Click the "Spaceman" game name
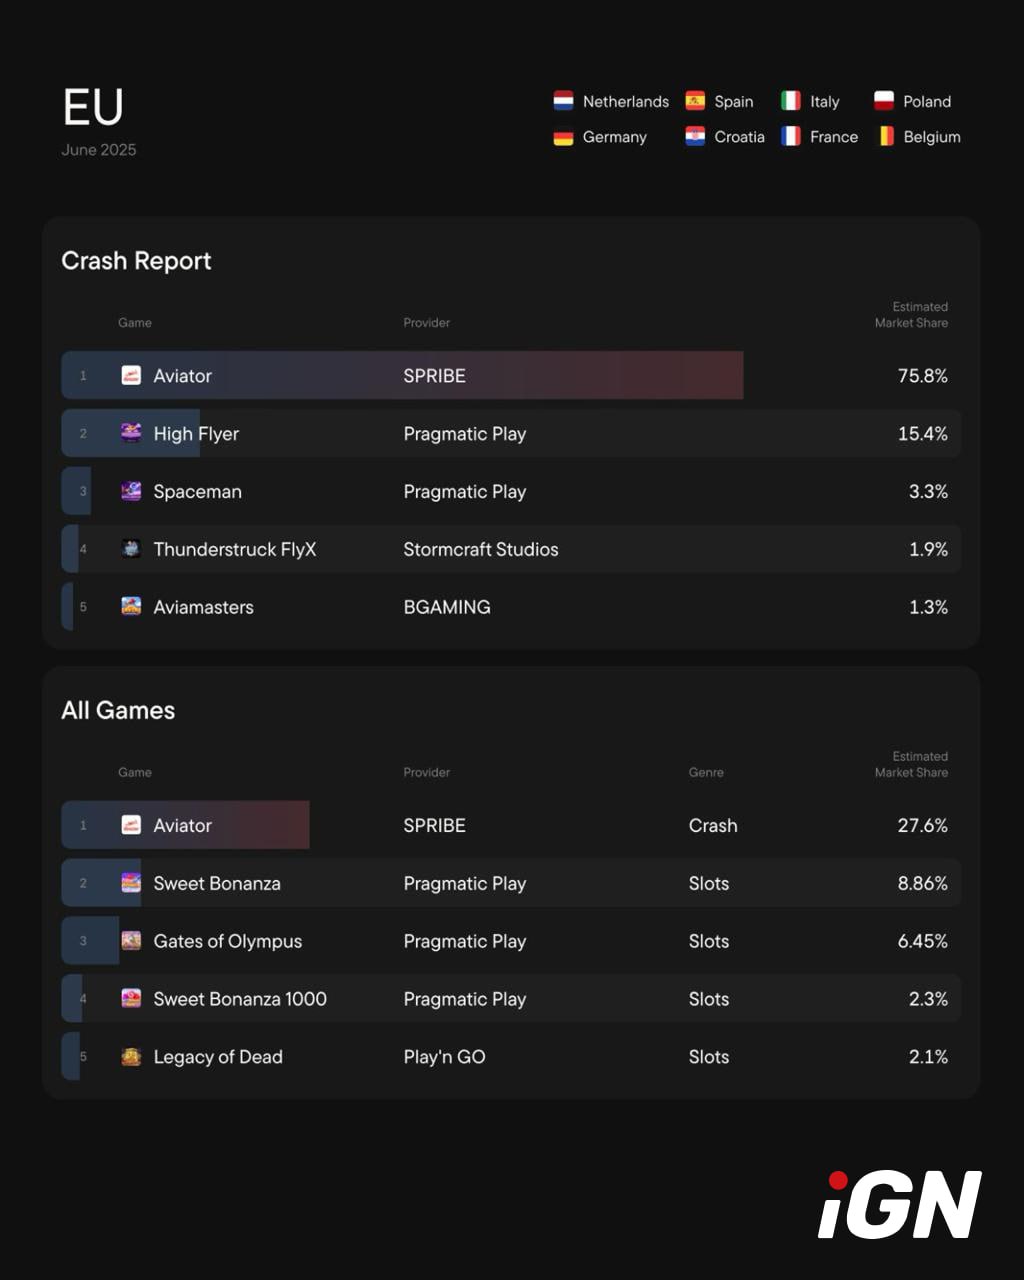 click(x=197, y=492)
